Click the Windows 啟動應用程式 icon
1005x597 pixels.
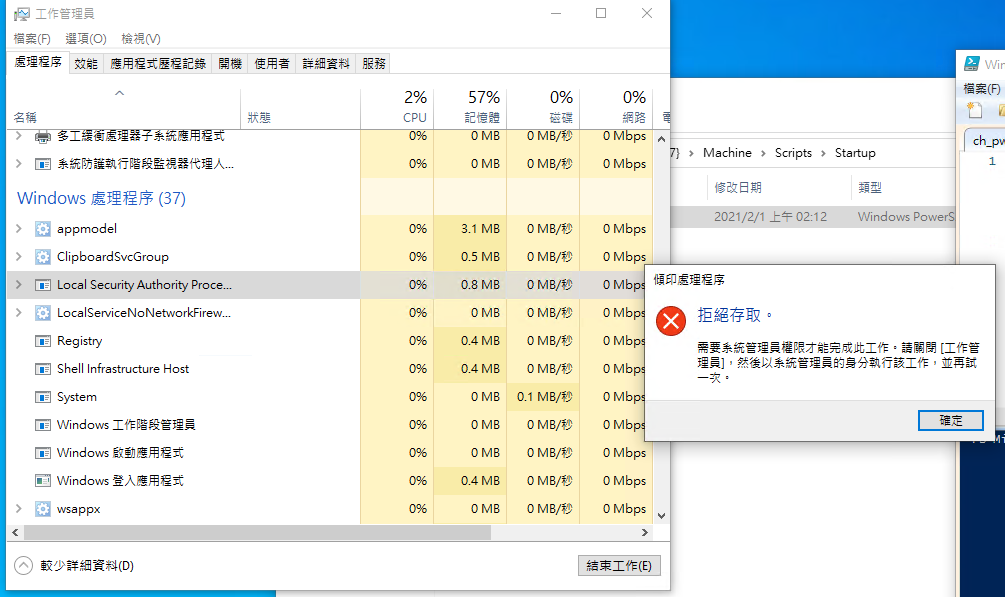(x=42, y=453)
